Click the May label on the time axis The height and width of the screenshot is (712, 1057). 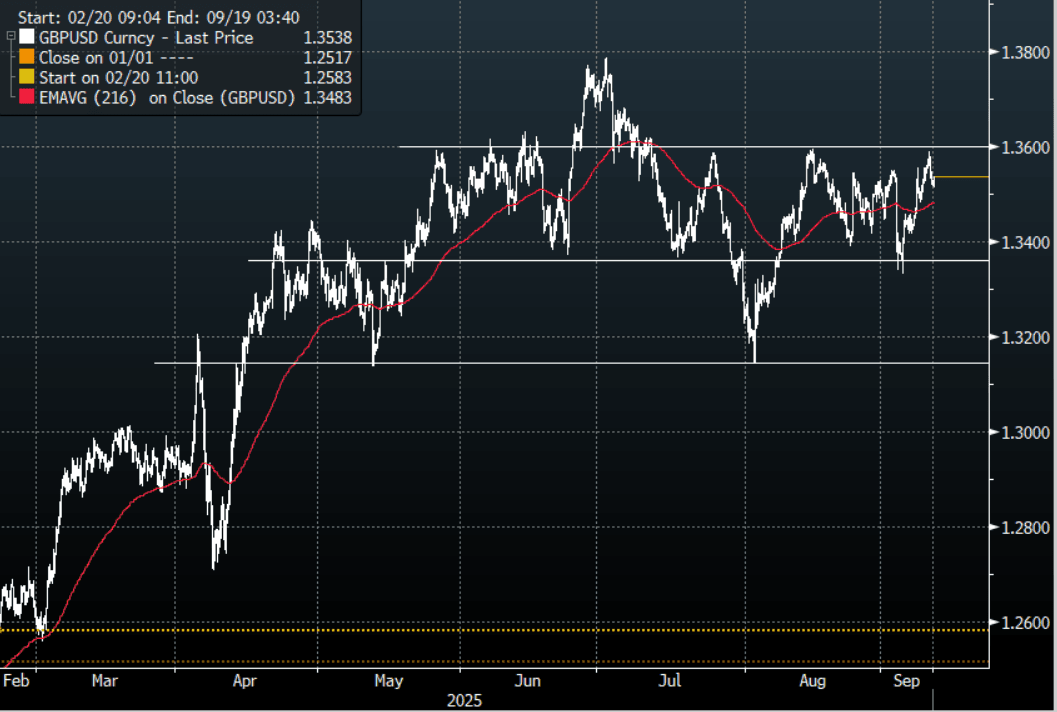(388, 681)
